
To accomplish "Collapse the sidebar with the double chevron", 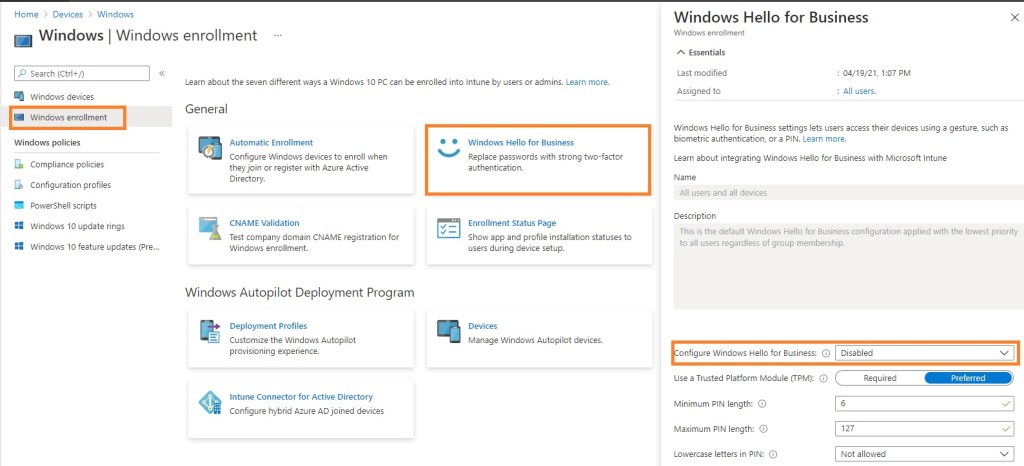I will 162,73.
